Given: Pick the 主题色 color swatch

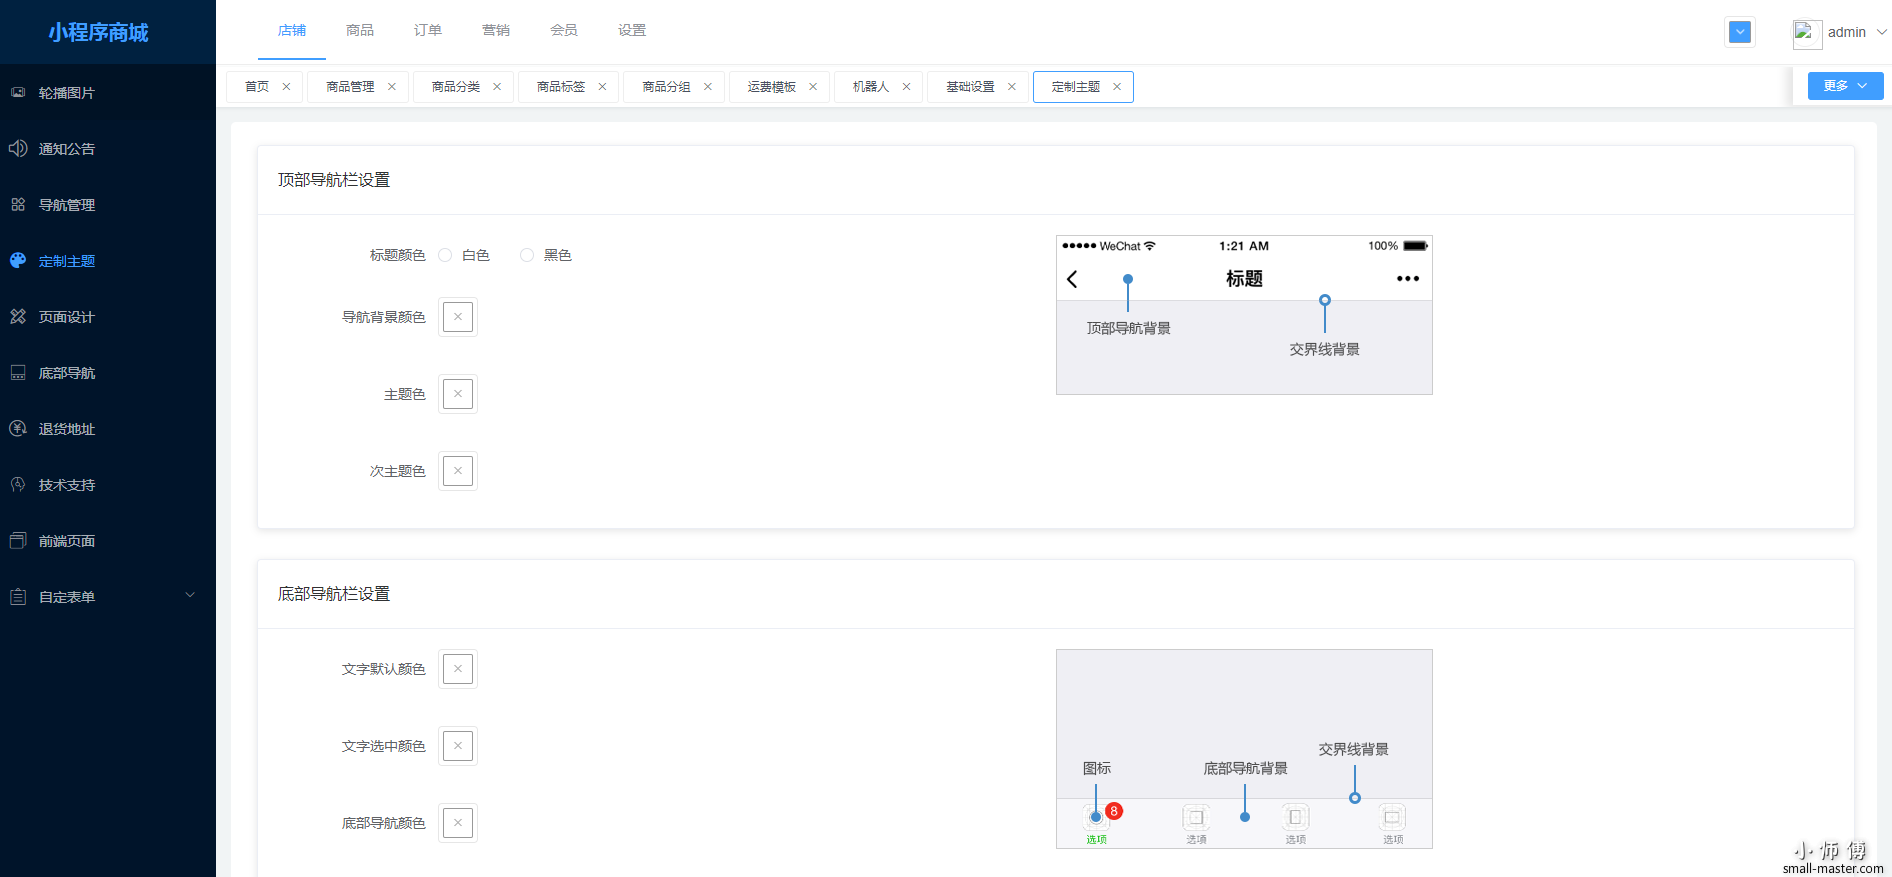Looking at the screenshot, I should click(x=458, y=394).
